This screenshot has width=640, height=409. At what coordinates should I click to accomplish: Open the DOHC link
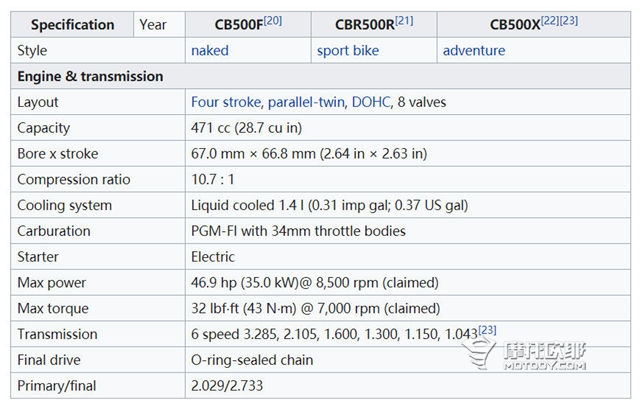tap(371, 102)
